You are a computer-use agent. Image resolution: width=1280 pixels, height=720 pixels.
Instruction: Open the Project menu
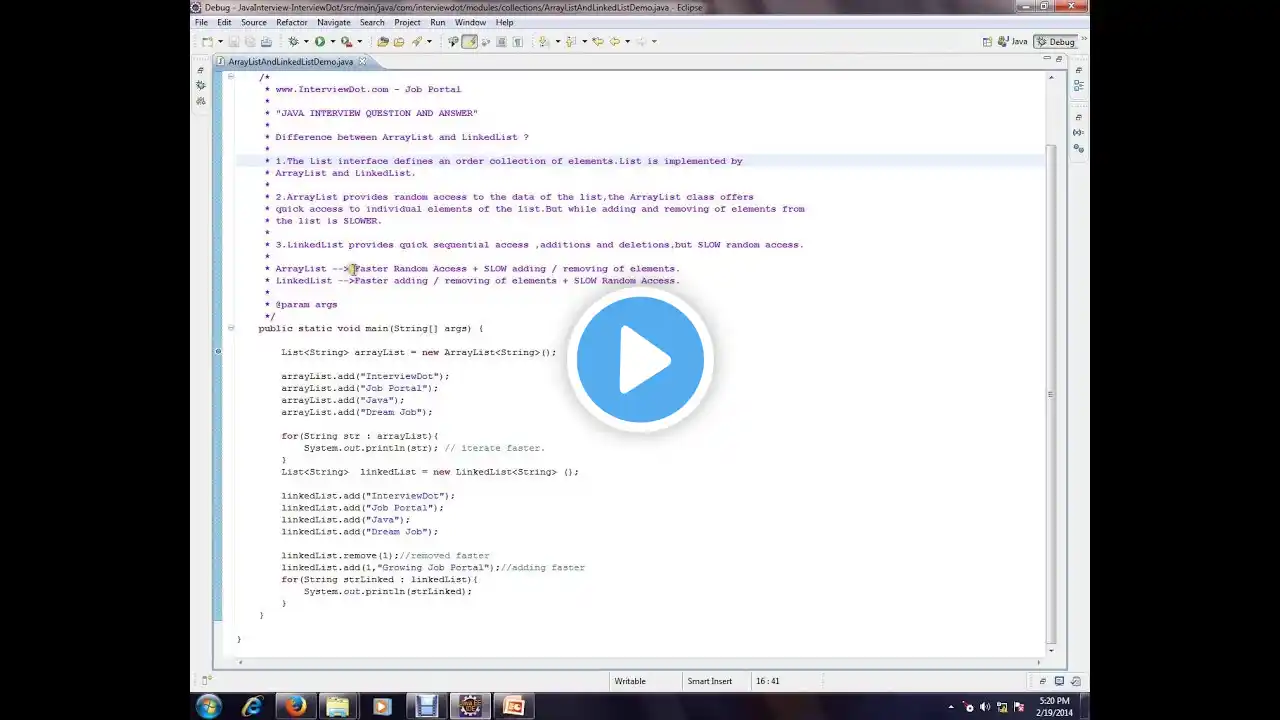(x=407, y=22)
